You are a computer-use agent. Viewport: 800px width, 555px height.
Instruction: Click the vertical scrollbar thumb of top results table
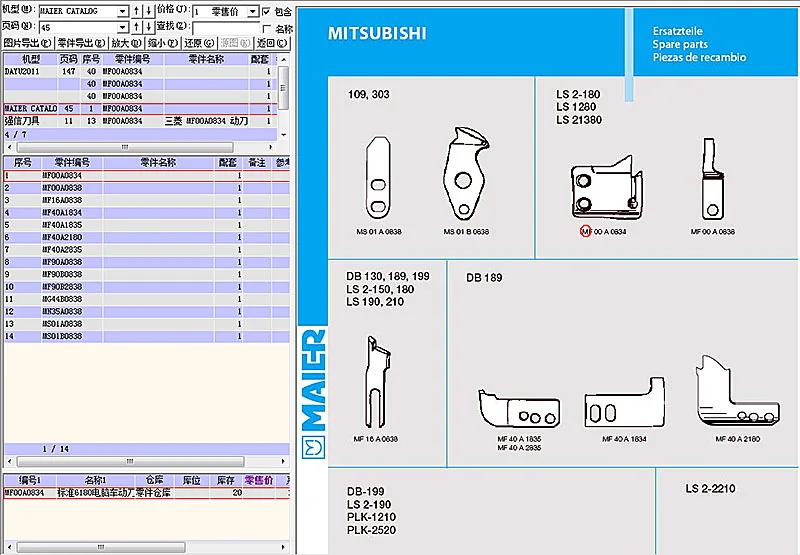pos(284,87)
